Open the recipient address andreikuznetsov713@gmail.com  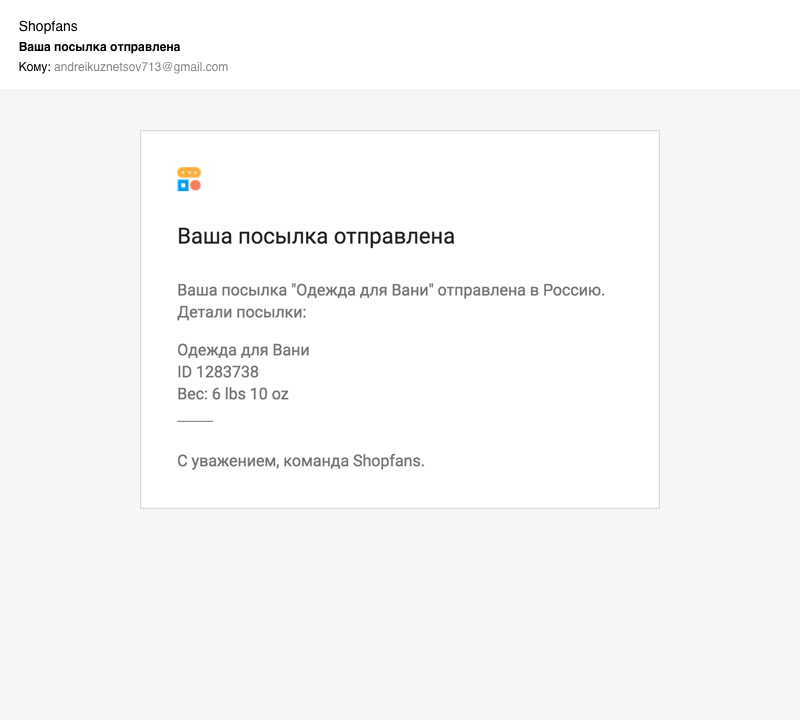pyautogui.click(x=141, y=67)
